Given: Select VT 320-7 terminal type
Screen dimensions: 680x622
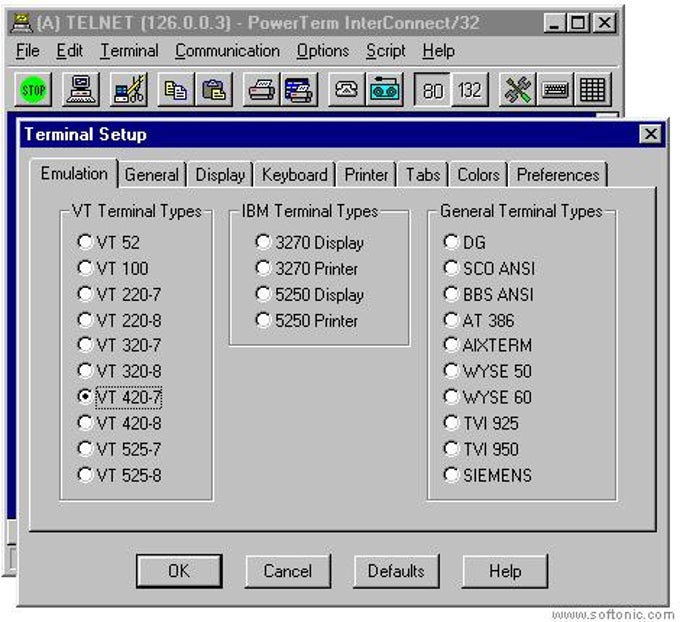Looking at the screenshot, I should coord(85,345).
